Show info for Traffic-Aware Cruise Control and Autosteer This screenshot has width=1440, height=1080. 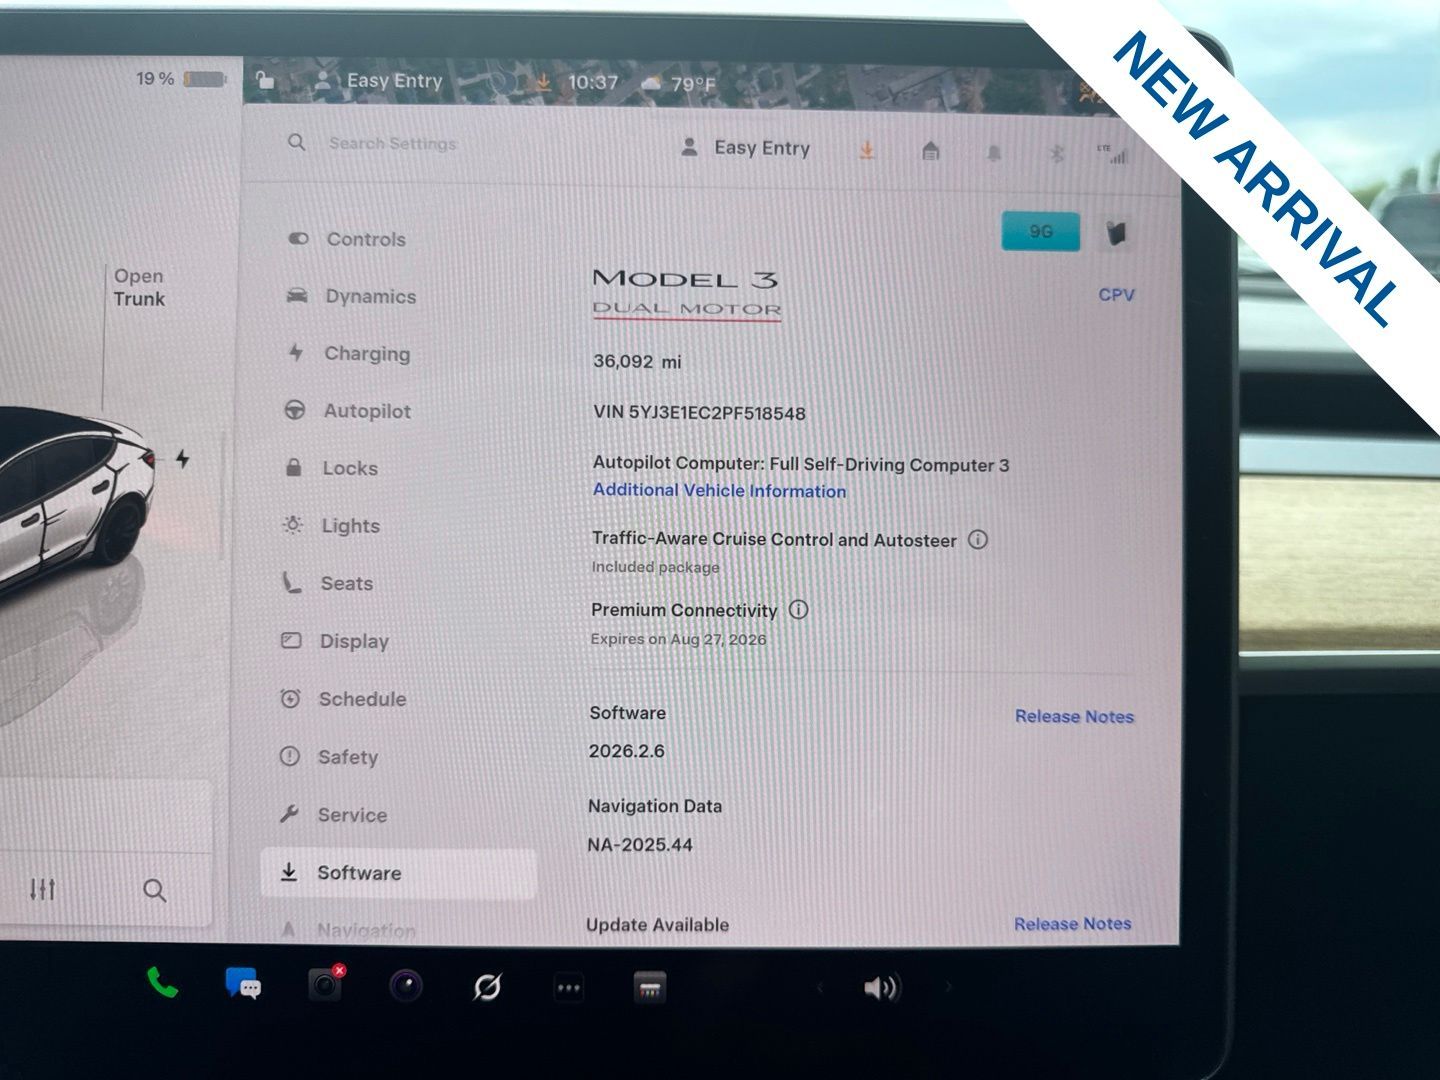tap(978, 540)
